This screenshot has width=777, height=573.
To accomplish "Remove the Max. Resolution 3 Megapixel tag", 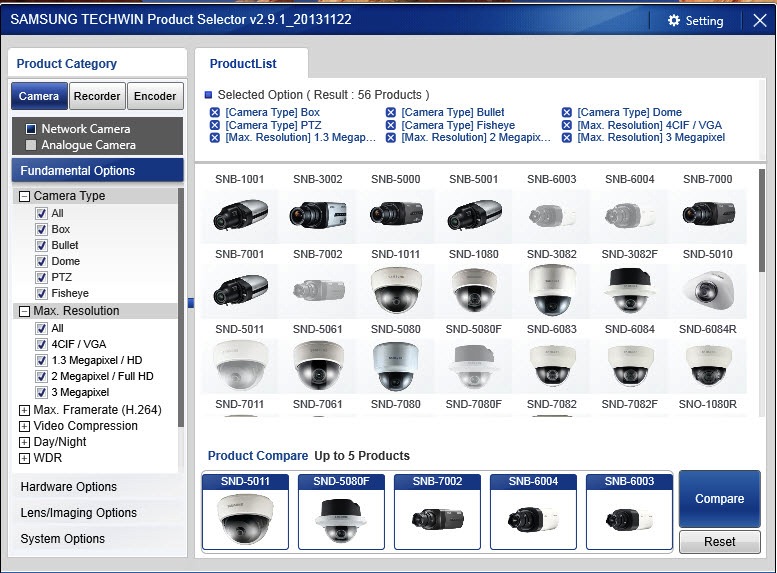I will (x=567, y=138).
